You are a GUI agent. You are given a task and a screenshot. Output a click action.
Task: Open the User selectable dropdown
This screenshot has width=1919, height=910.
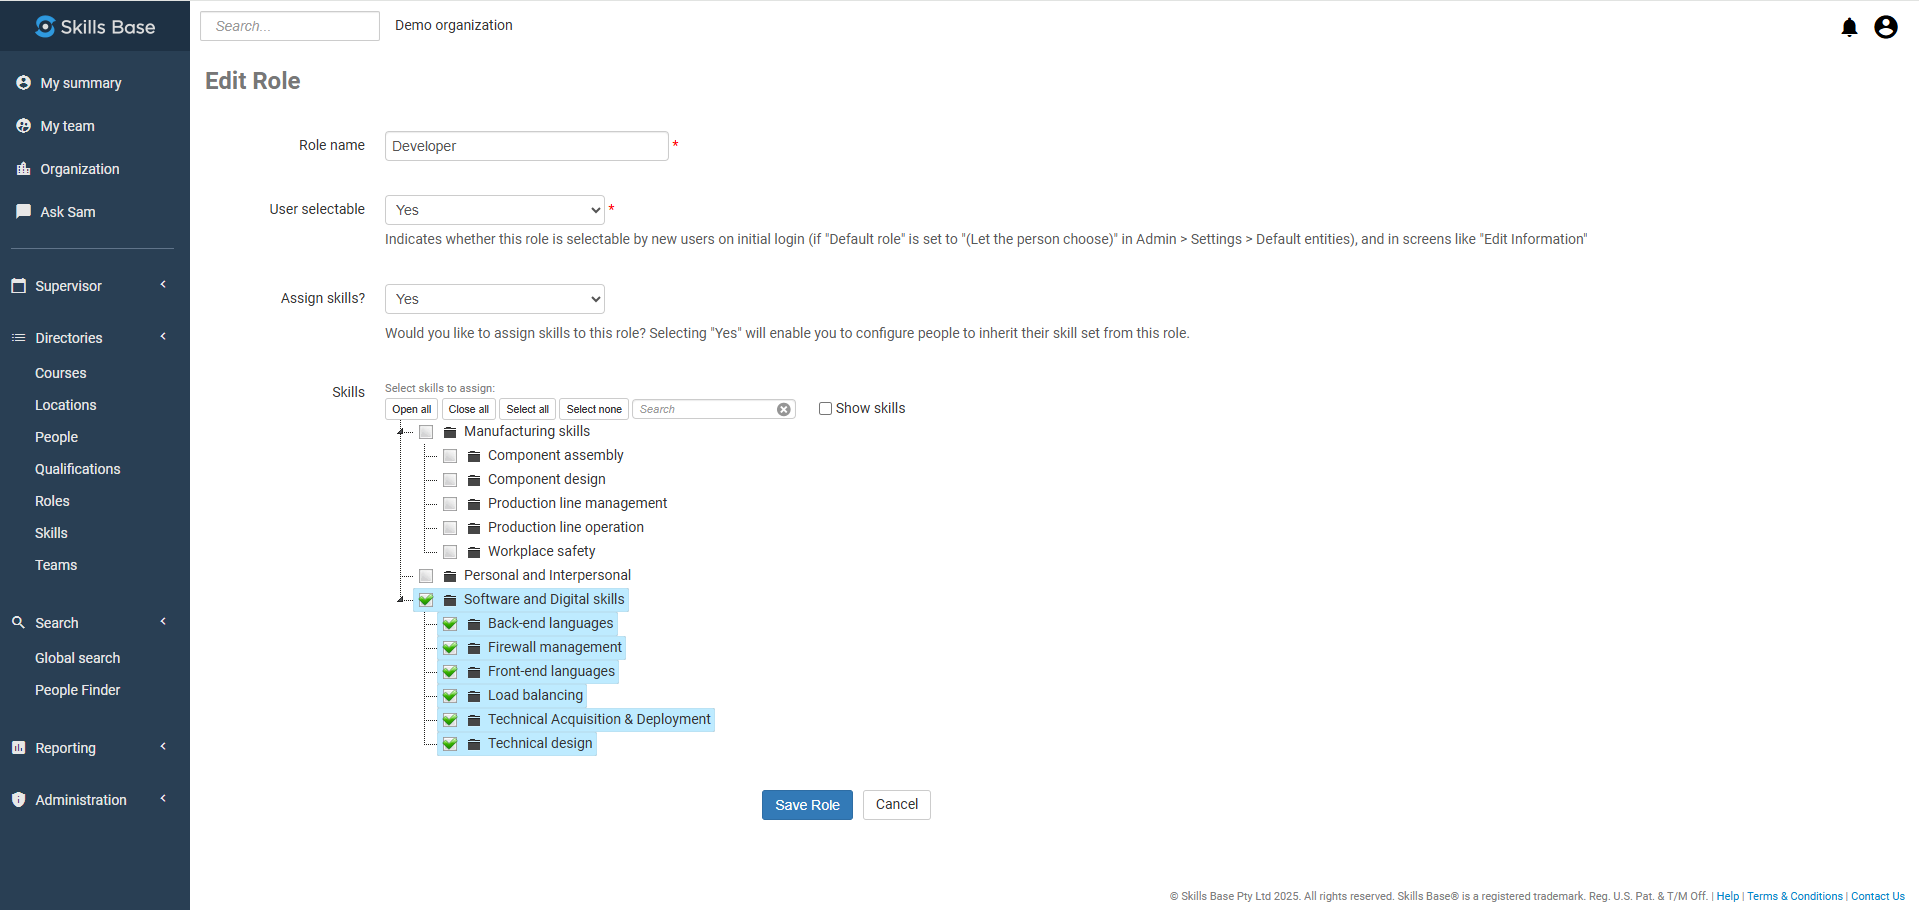click(x=494, y=210)
